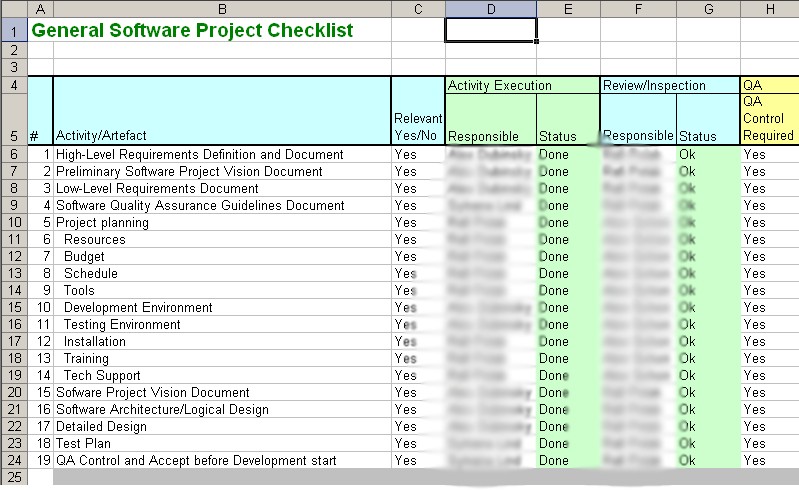
Task: Select column A header
Action: click(x=40, y=9)
